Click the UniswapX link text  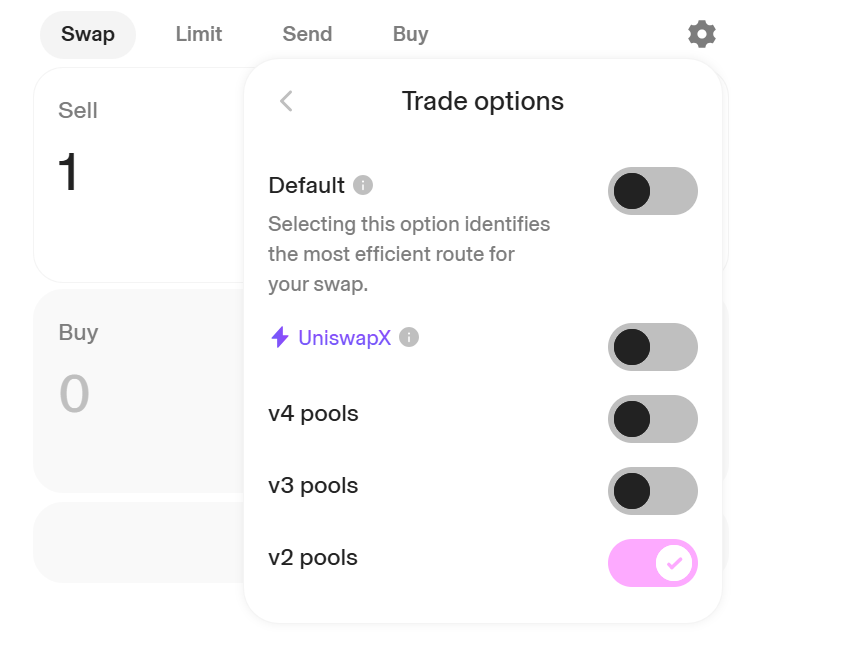coord(344,338)
